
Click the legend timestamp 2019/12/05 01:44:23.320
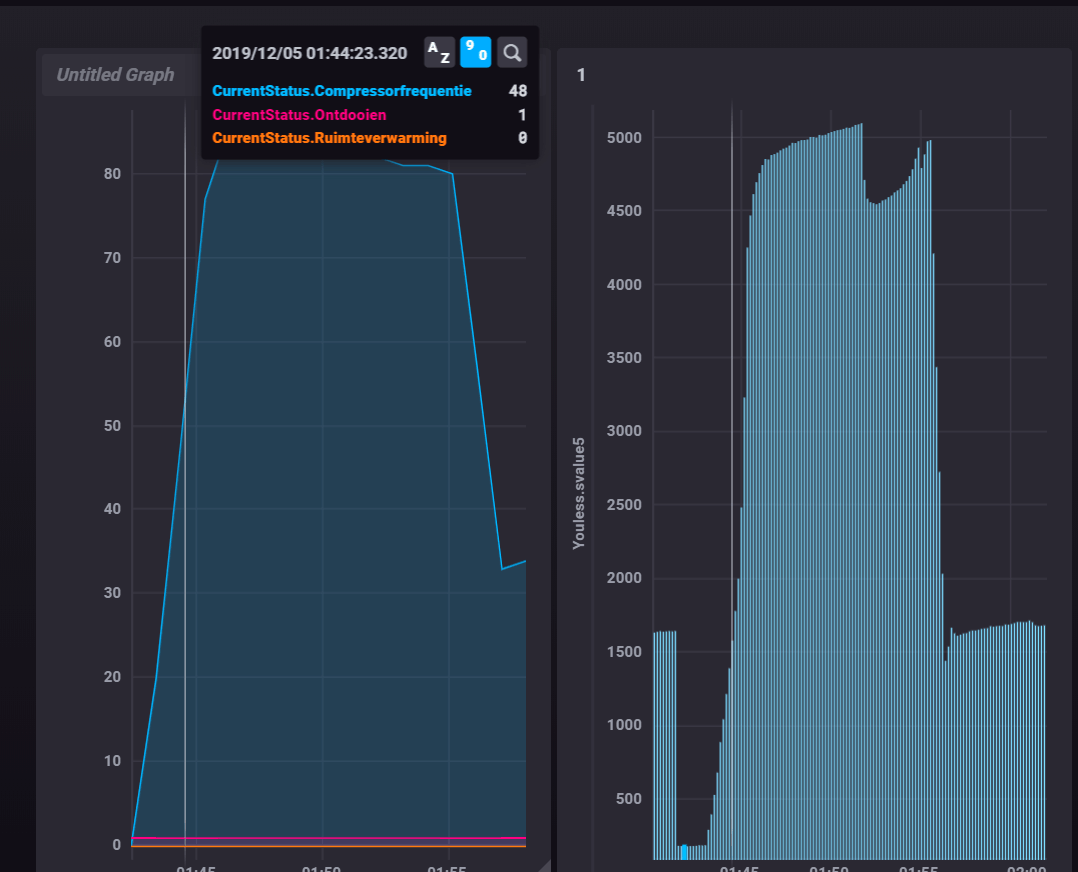click(x=309, y=52)
